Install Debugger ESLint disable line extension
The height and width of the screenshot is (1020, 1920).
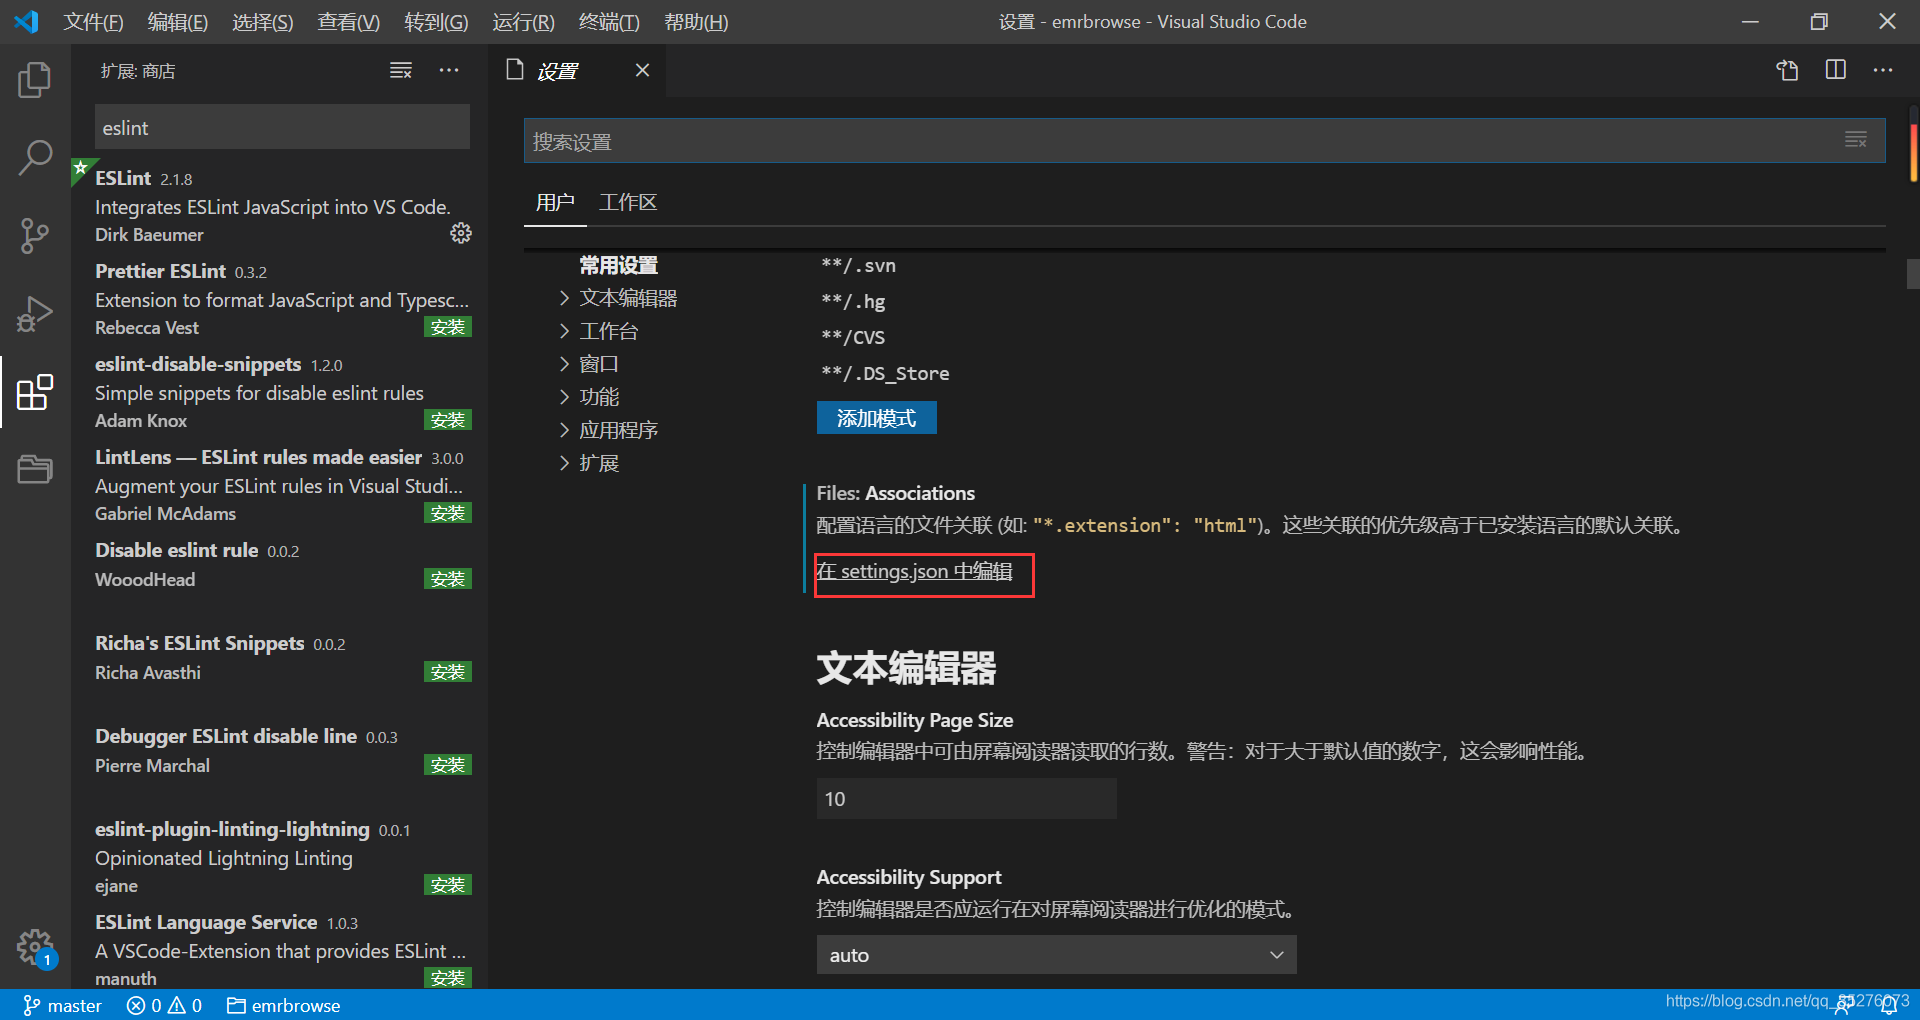(x=448, y=765)
